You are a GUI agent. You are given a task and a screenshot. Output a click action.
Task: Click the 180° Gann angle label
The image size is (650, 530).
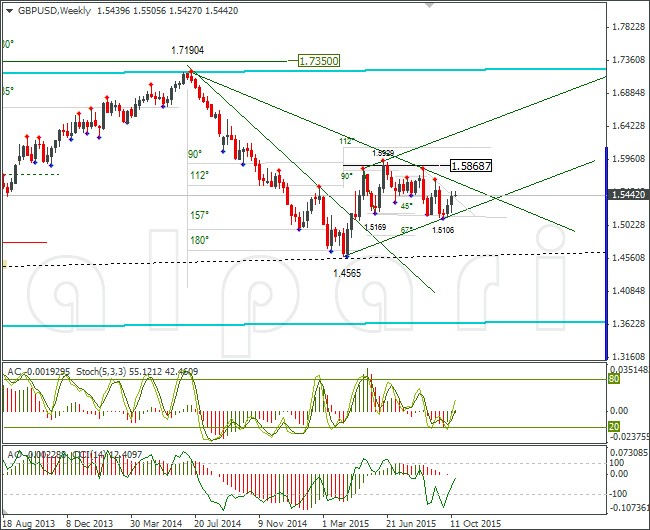(199, 240)
